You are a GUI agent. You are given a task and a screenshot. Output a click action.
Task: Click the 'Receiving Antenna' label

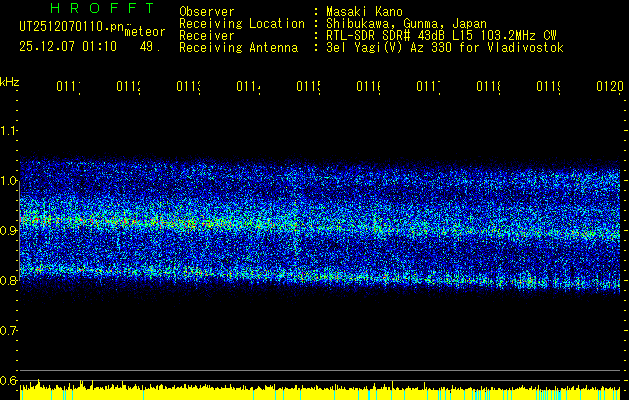[238, 48]
